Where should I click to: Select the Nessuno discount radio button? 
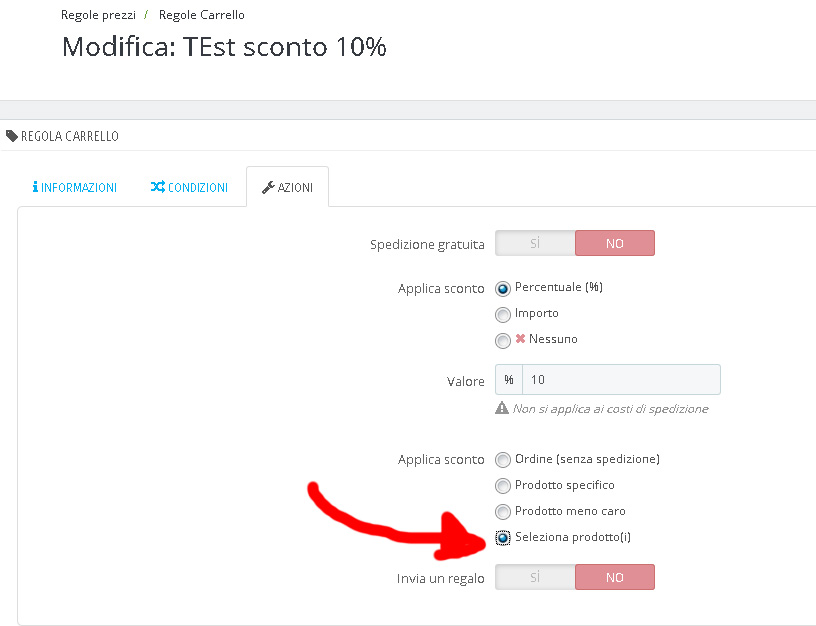(503, 341)
